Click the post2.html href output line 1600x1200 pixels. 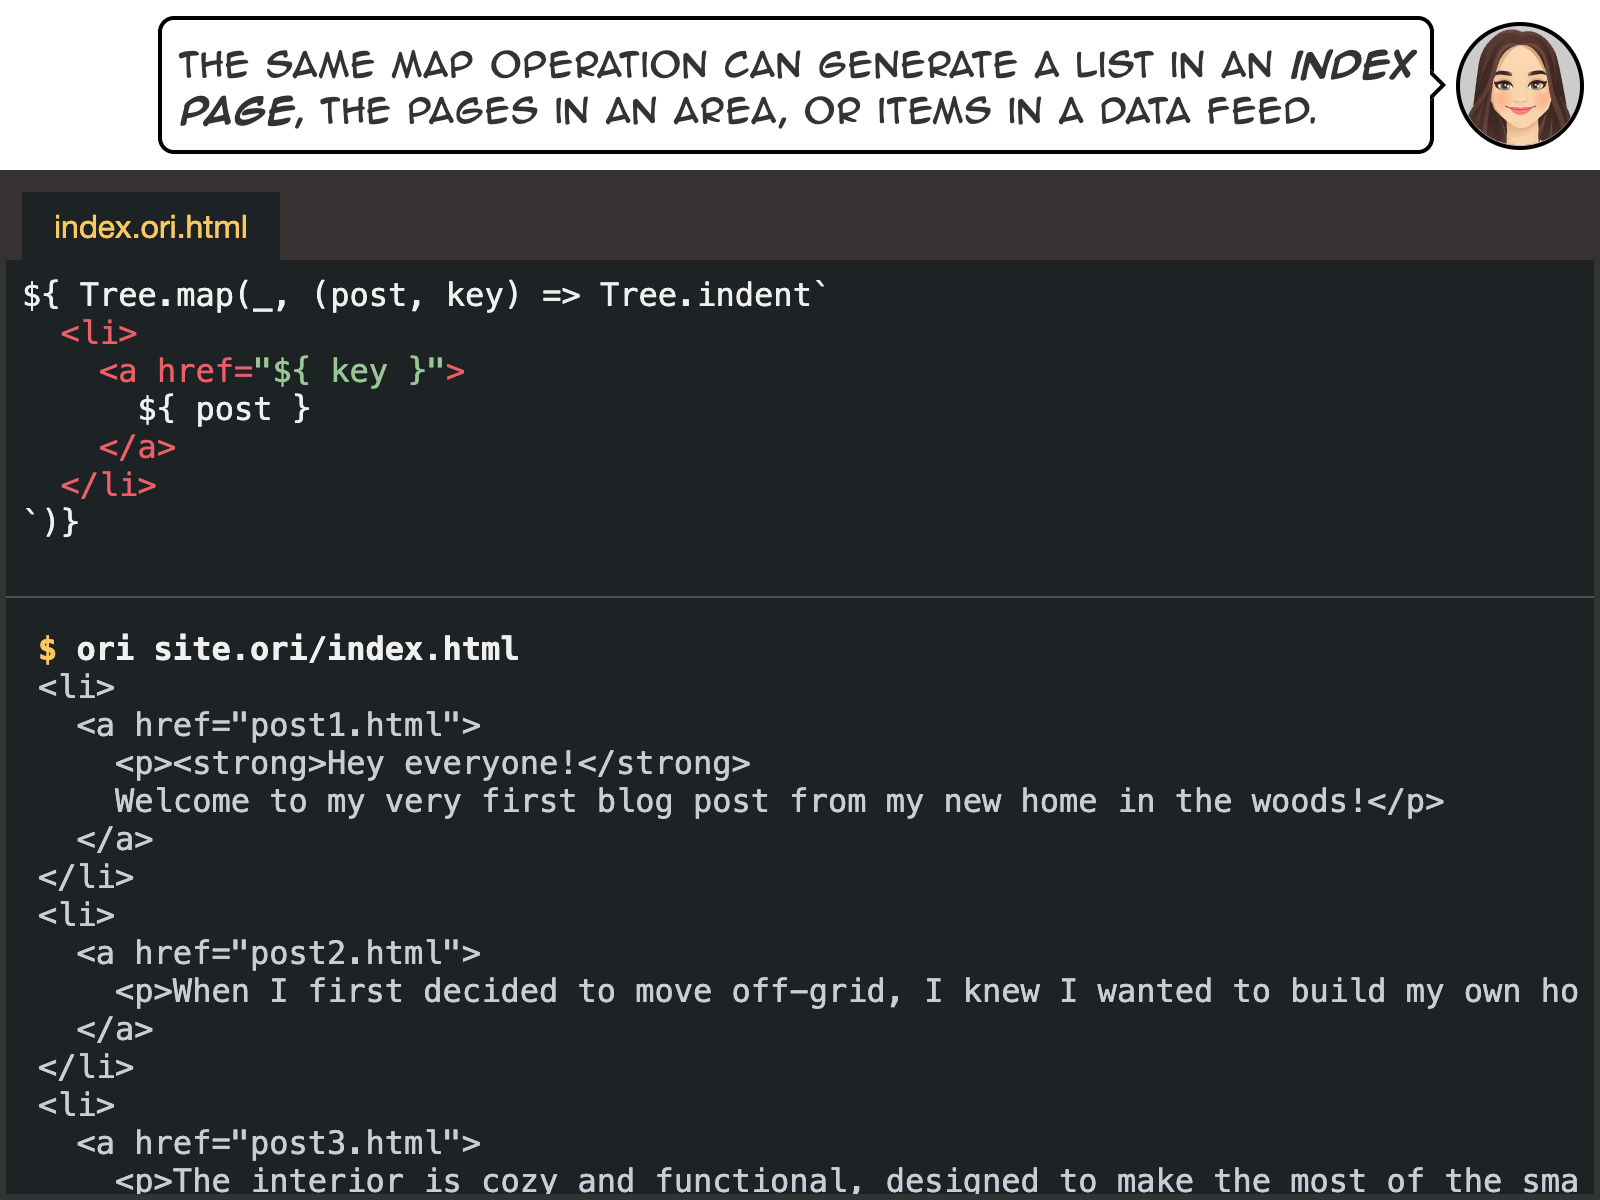(278, 953)
